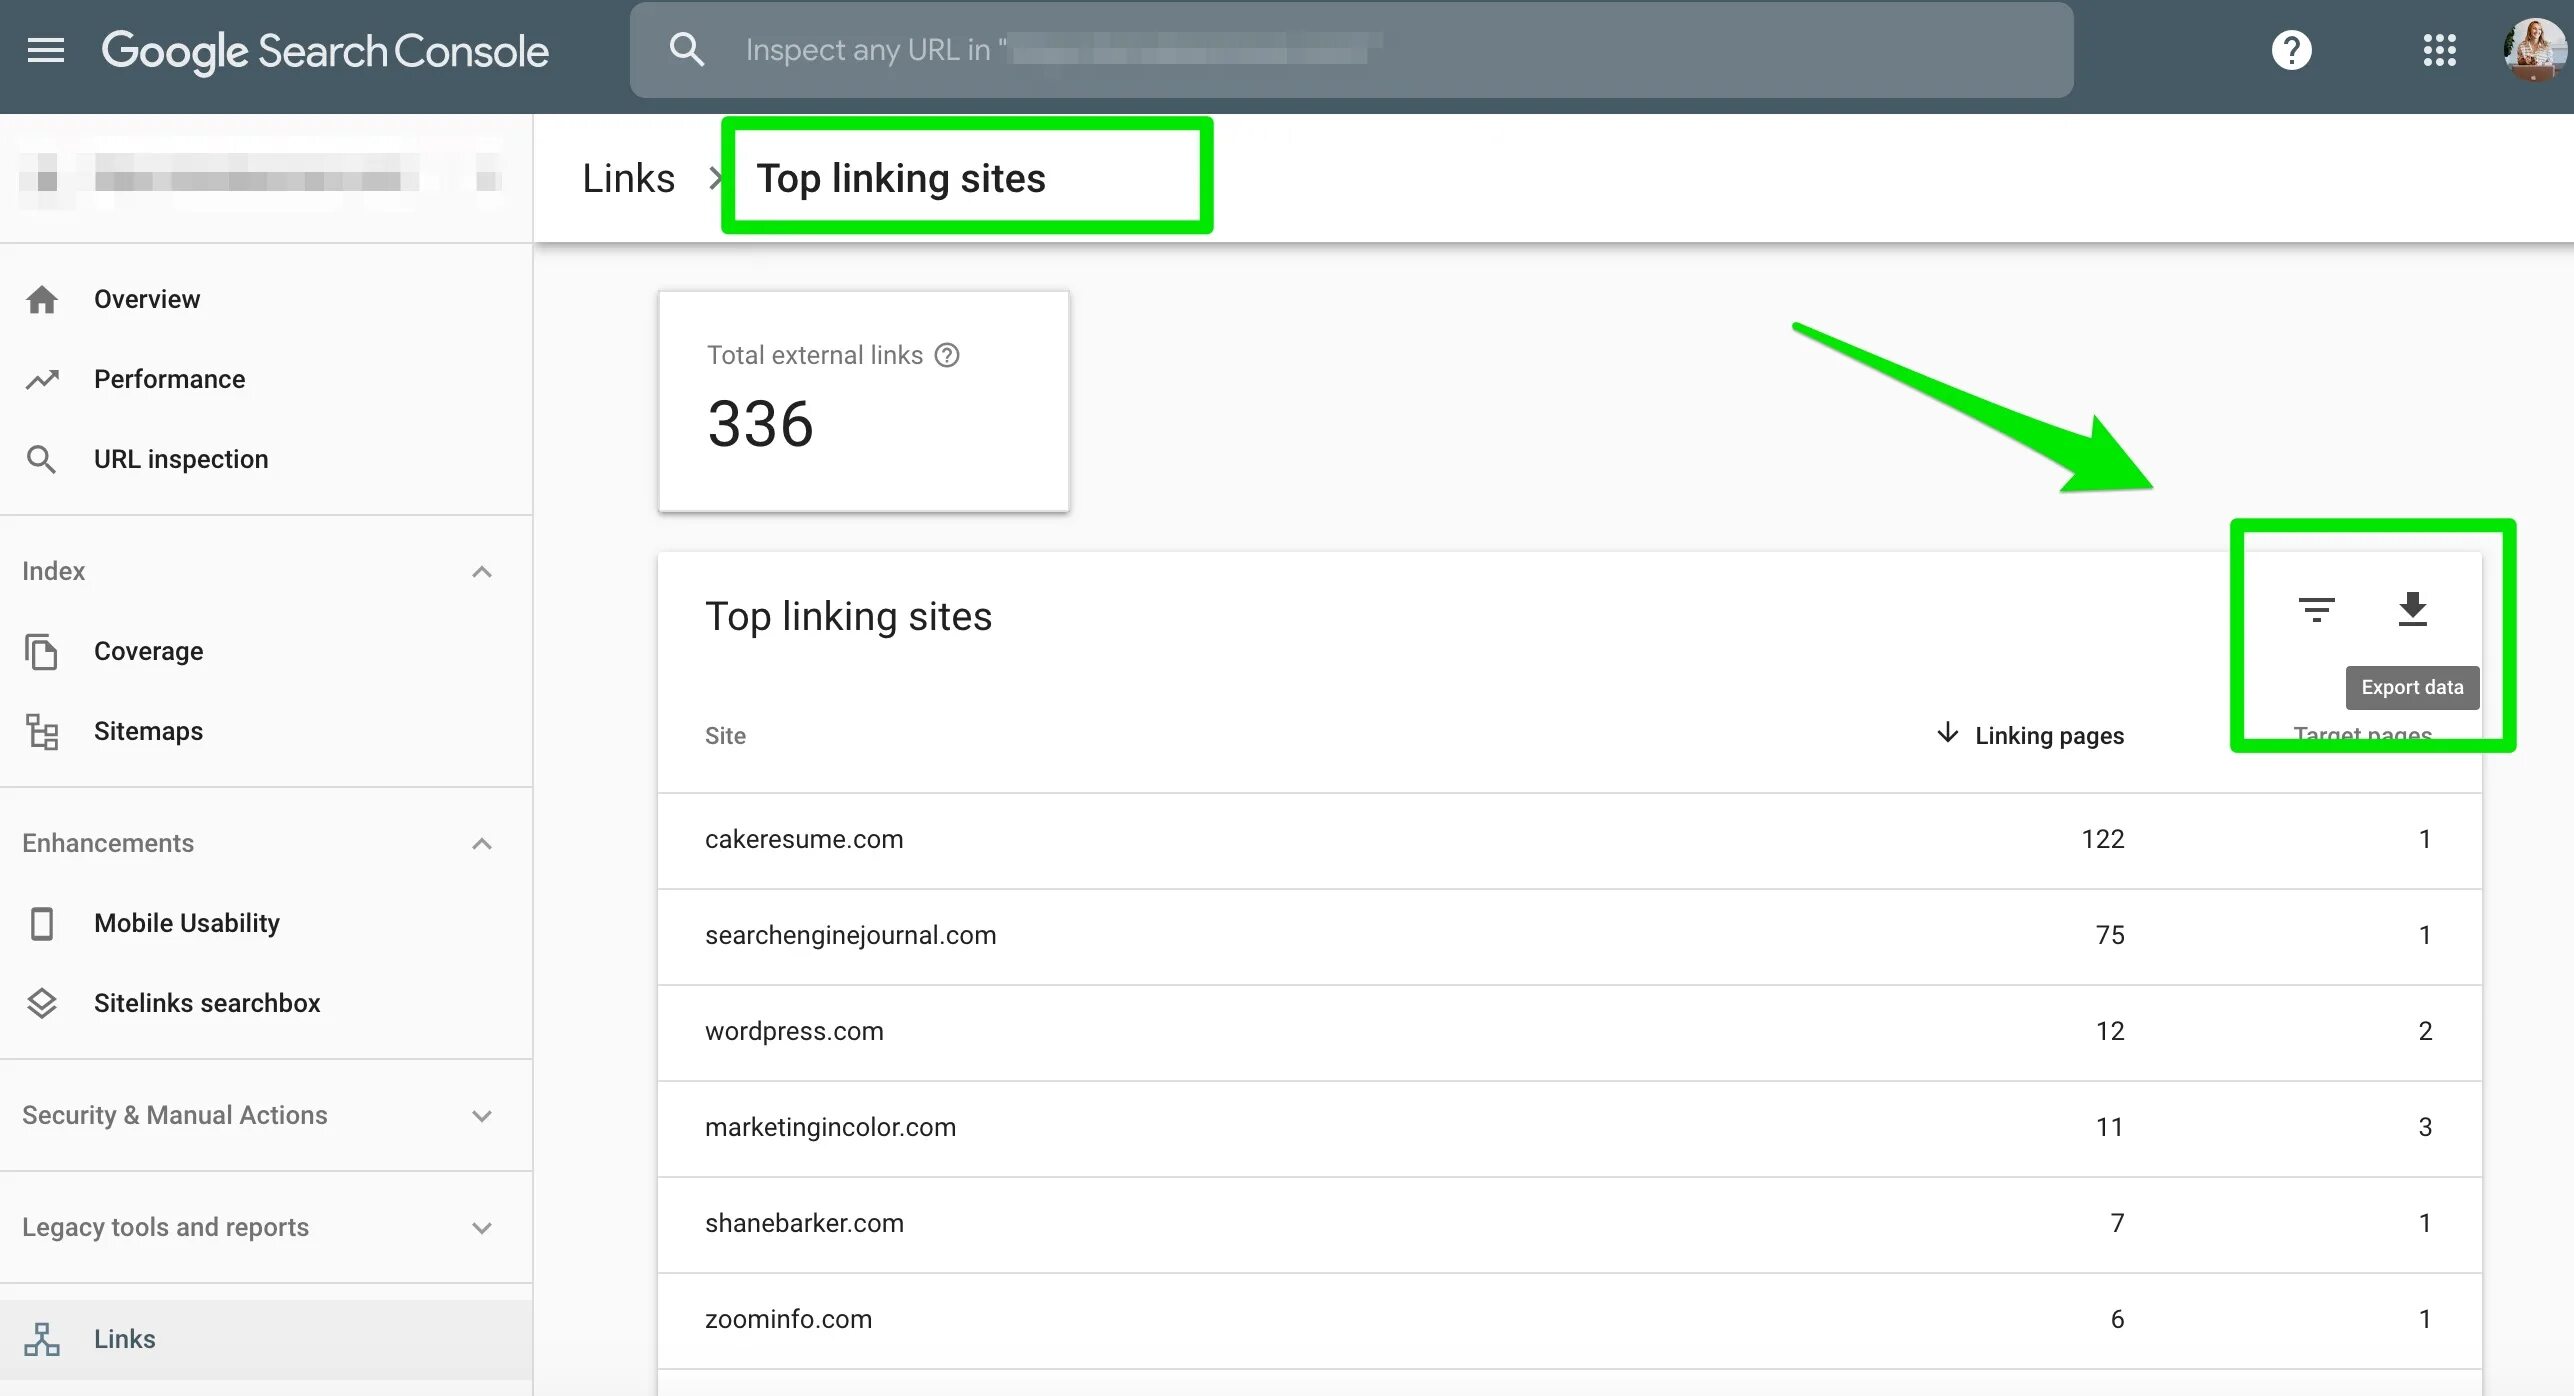Sort by Linking pages column header
The width and height of the screenshot is (2574, 1396).
(x=2048, y=735)
